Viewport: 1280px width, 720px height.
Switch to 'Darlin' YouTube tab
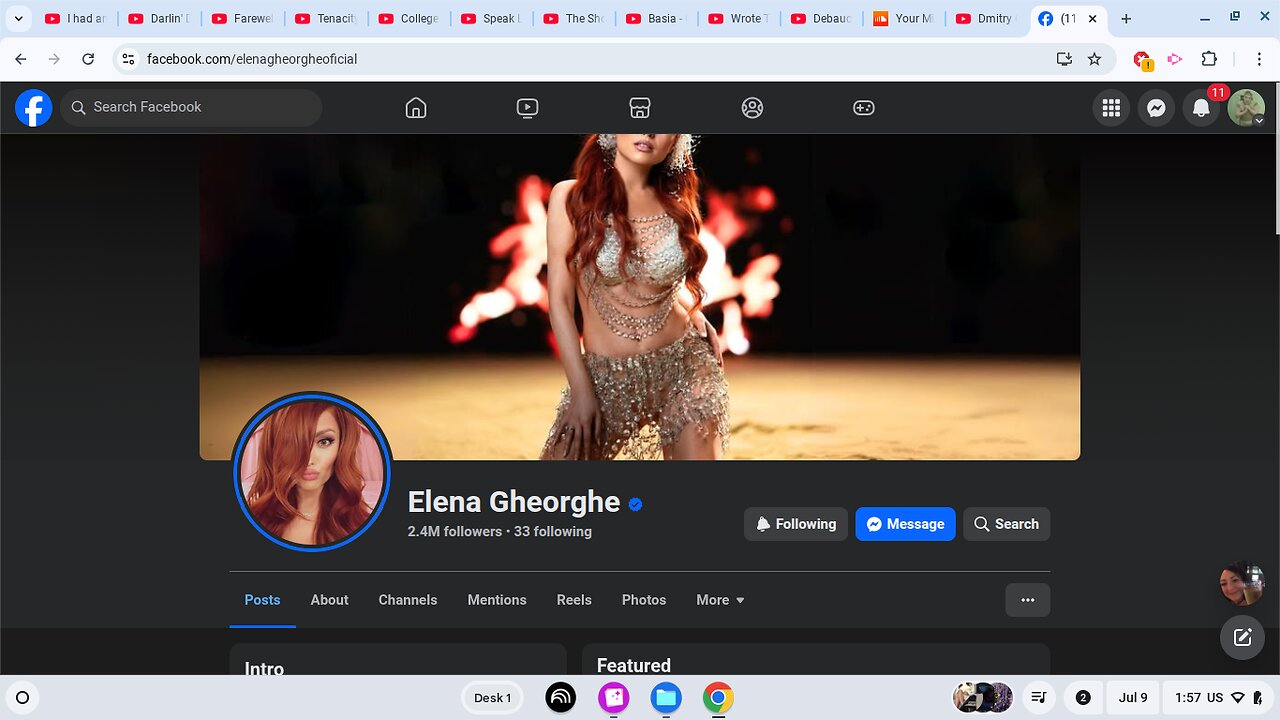(159, 18)
